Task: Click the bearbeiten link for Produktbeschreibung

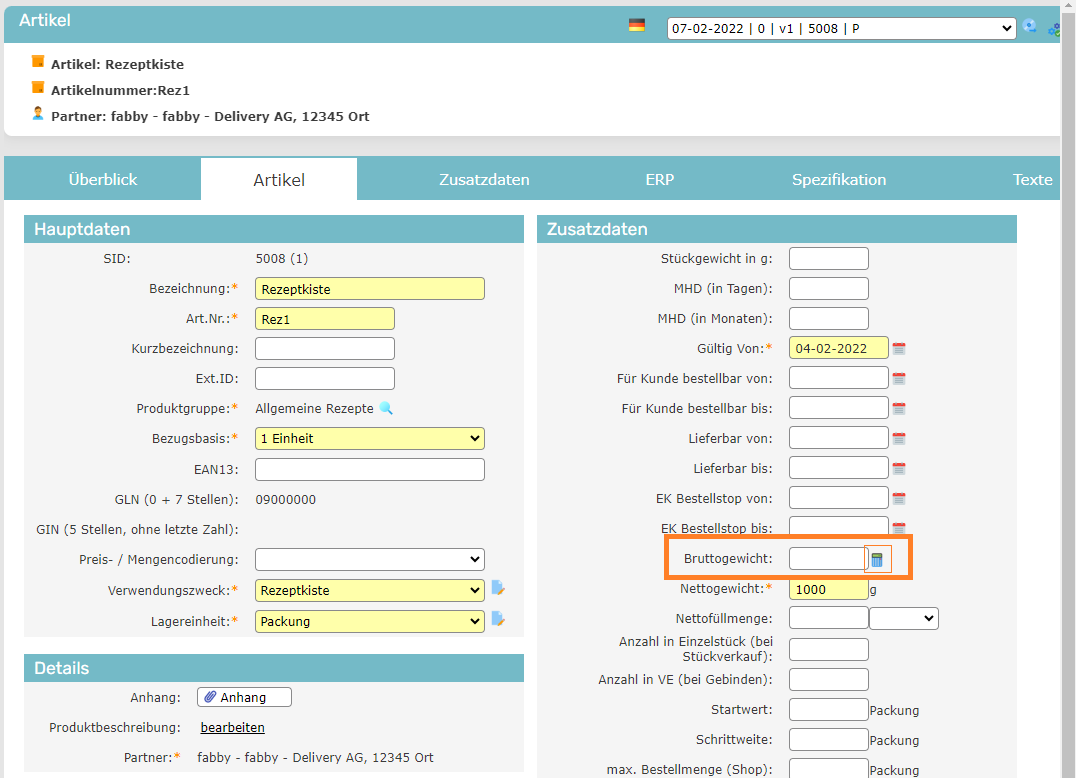Action: [x=232, y=727]
